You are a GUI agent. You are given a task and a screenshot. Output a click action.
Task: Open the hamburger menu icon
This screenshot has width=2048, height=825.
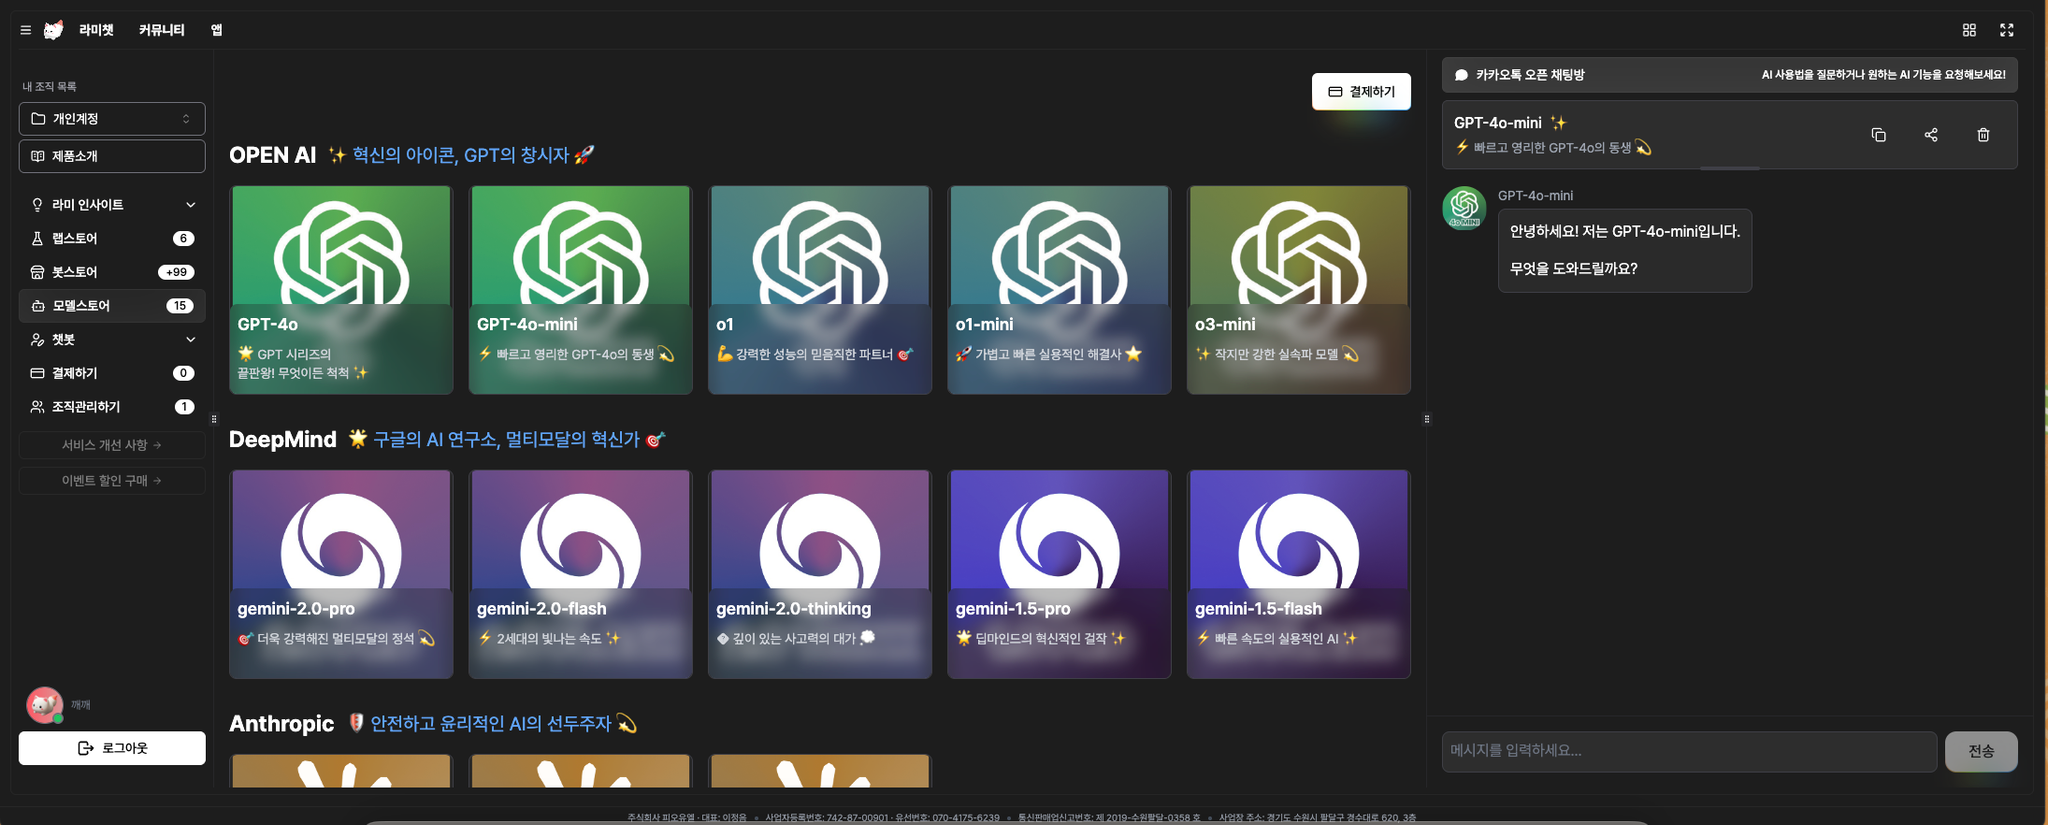(x=26, y=30)
